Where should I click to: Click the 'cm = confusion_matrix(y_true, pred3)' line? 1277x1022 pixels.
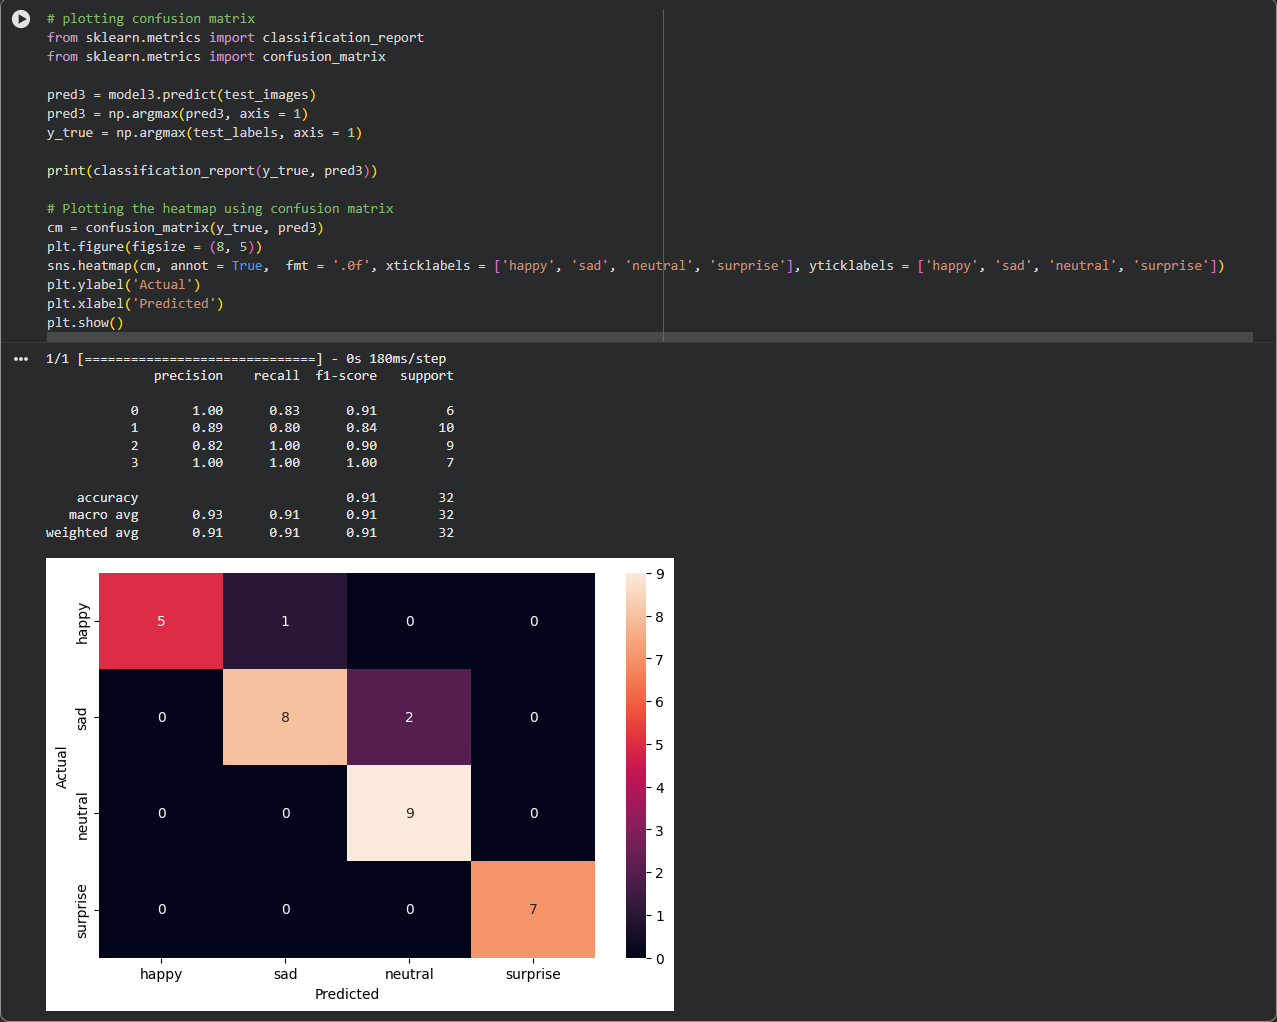pyautogui.click(x=185, y=228)
